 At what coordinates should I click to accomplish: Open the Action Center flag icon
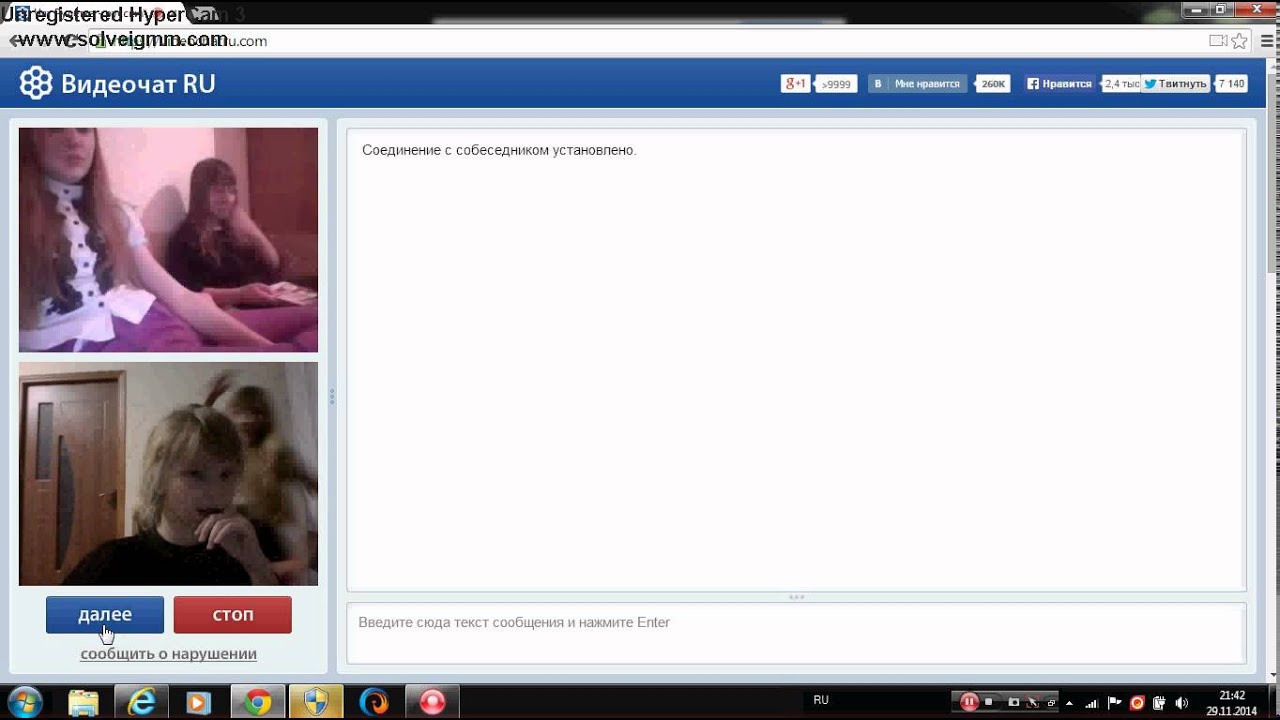point(1115,702)
